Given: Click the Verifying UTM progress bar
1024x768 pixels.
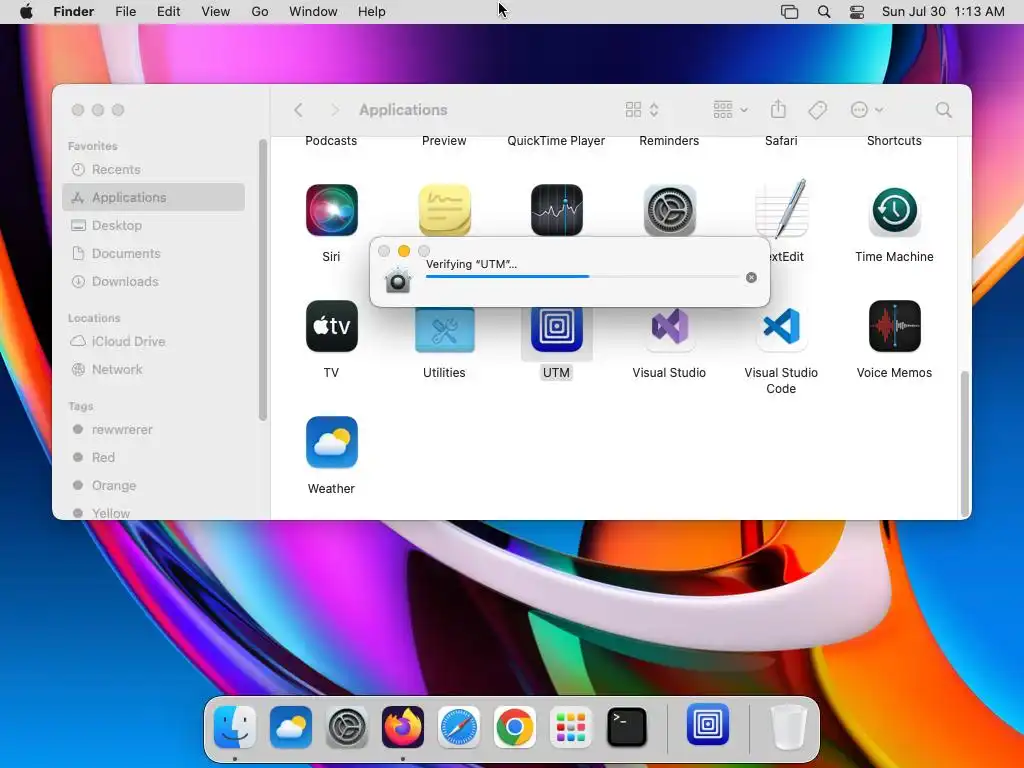Looking at the screenshot, I should pyautogui.click(x=583, y=276).
